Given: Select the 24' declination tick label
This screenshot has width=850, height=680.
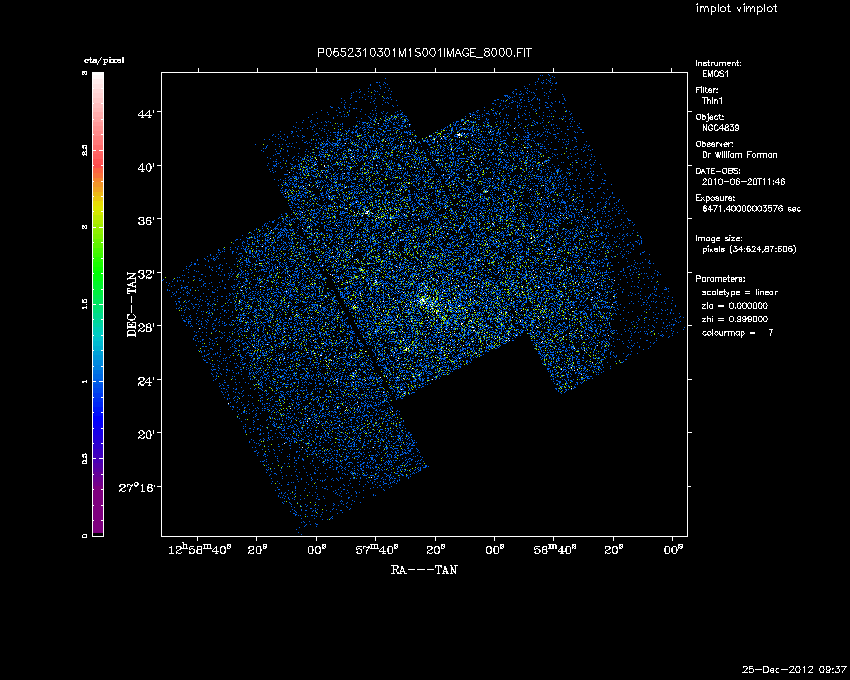Looking at the screenshot, I should (146, 381).
